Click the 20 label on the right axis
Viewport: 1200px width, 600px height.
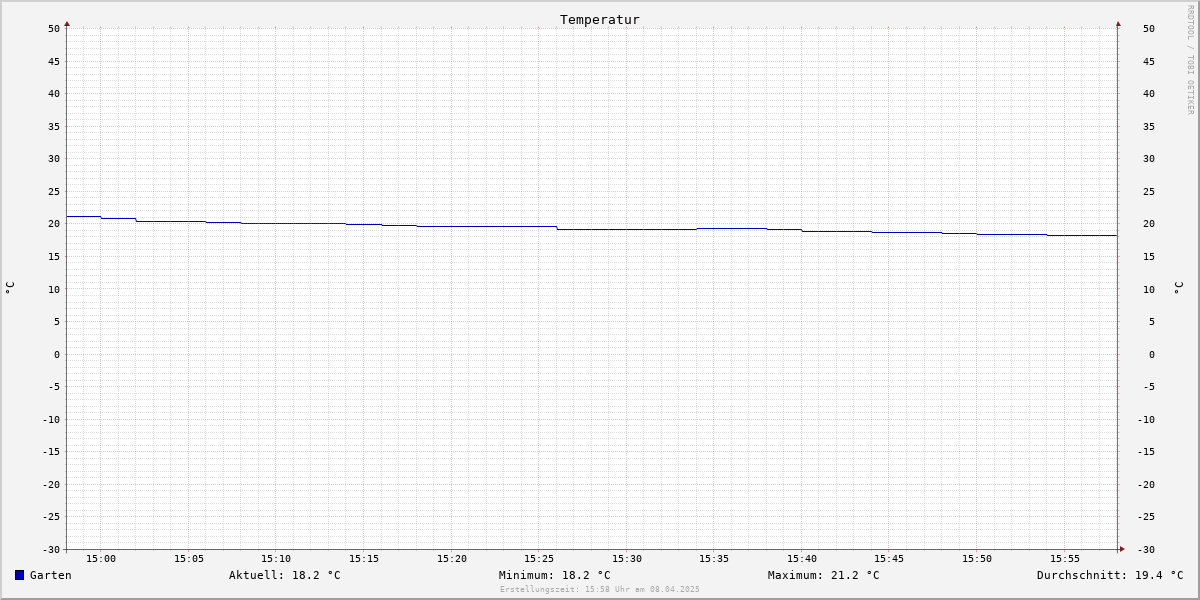click(x=1149, y=224)
